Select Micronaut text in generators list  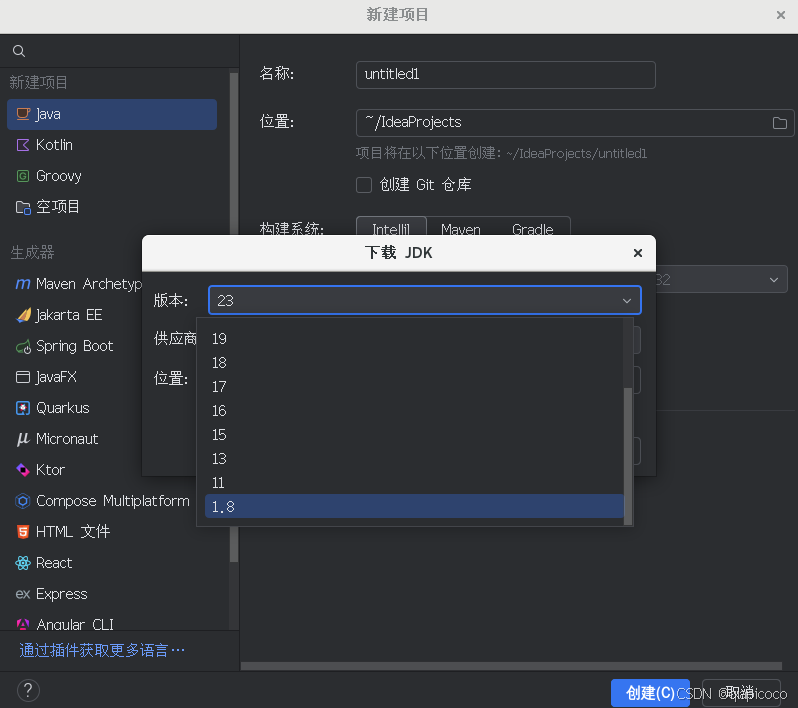[67, 439]
